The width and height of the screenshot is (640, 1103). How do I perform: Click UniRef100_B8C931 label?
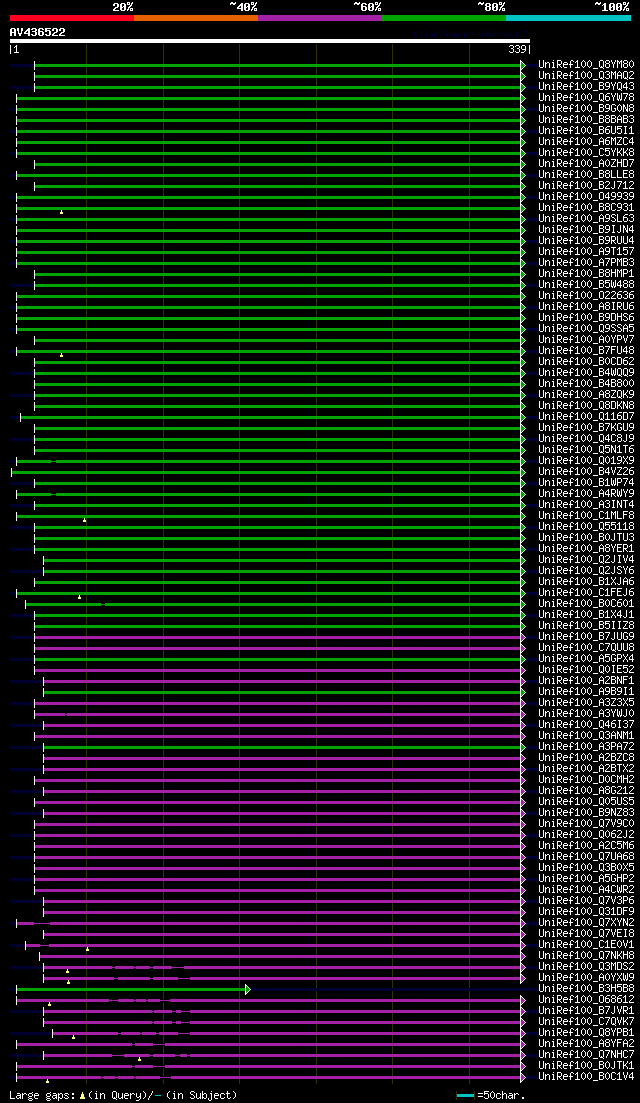586,208
